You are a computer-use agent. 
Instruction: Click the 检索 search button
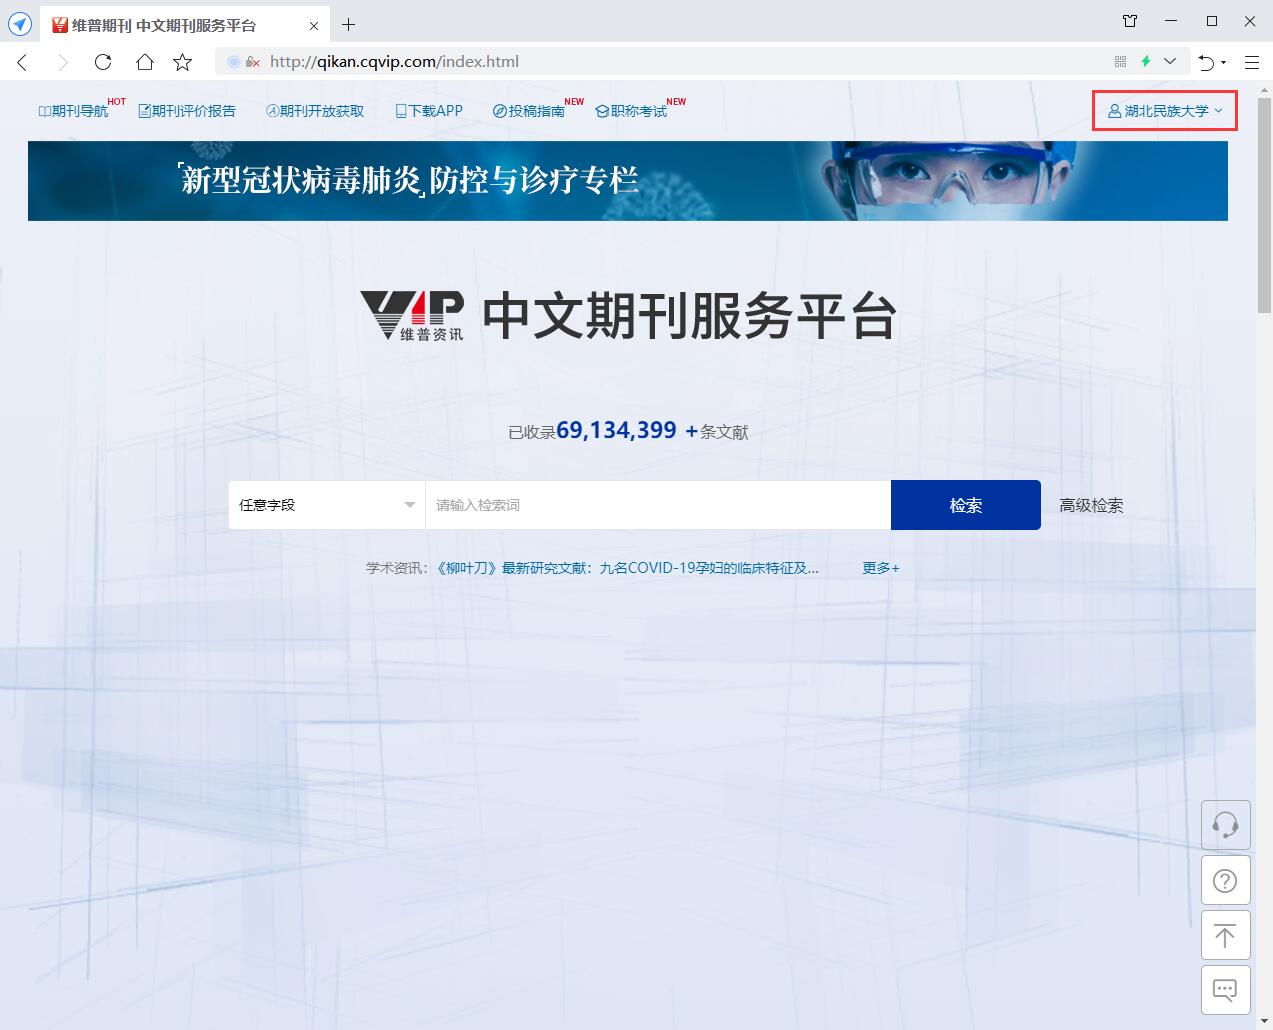coord(965,505)
